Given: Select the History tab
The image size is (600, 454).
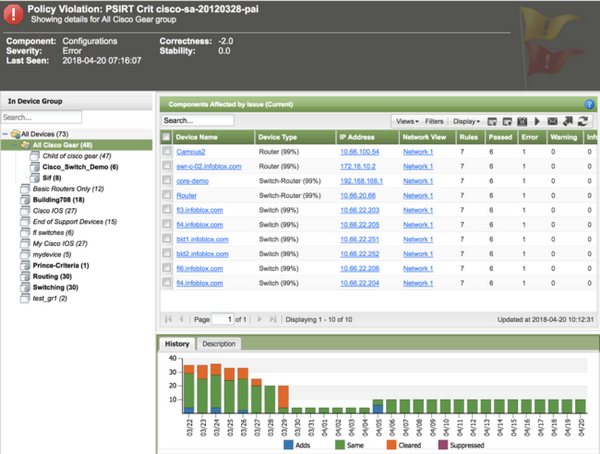Looking at the screenshot, I should point(176,344).
